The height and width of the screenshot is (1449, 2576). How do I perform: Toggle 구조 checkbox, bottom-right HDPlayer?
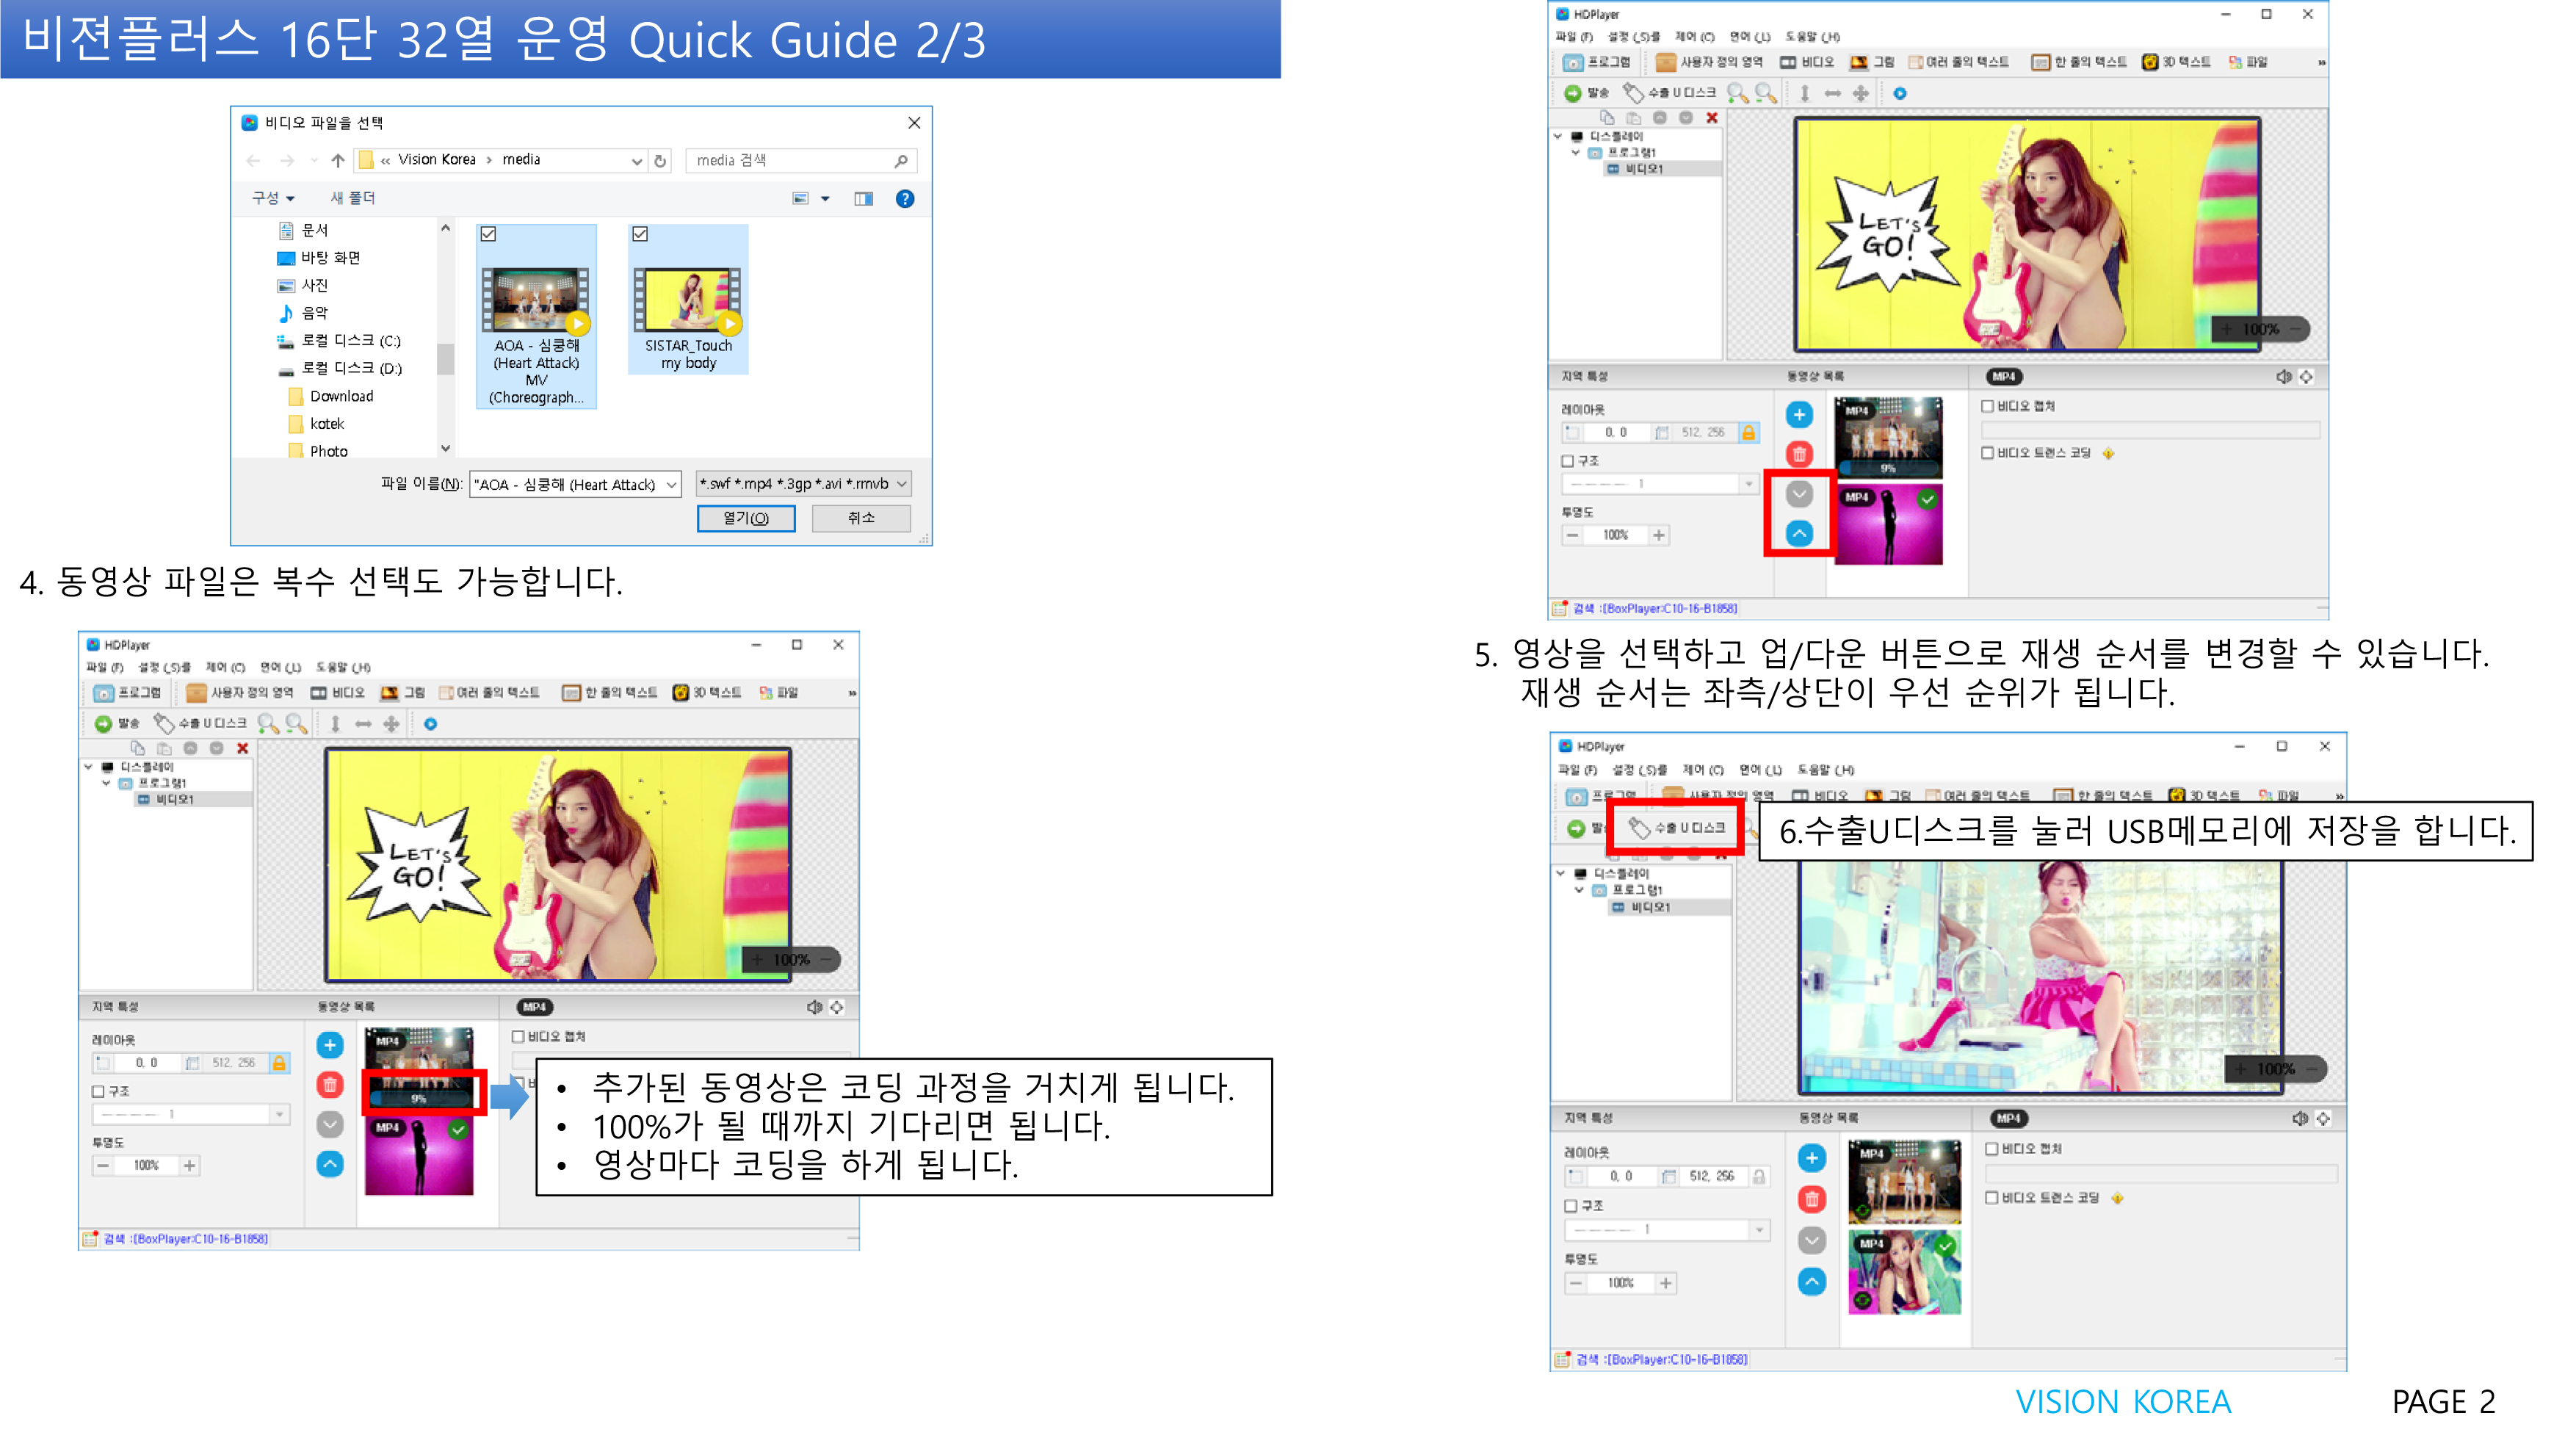click(x=1571, y=1206)
